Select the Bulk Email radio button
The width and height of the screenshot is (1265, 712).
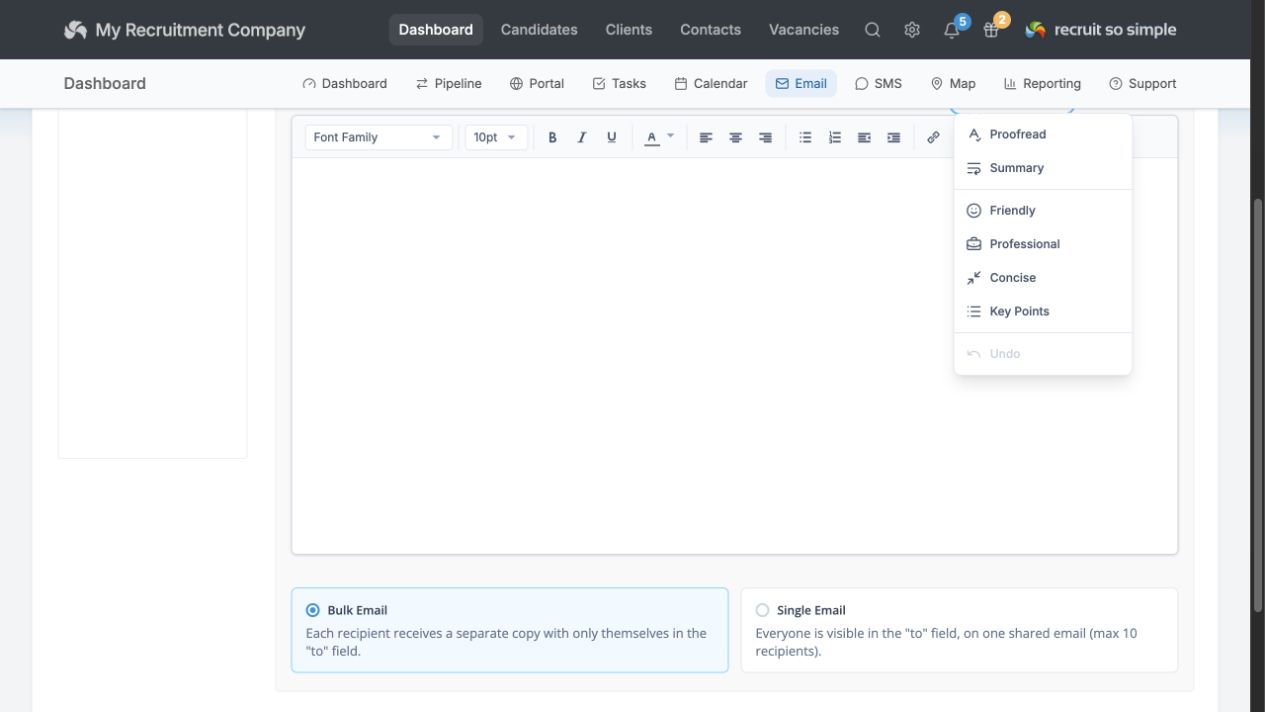coord(313,610)
